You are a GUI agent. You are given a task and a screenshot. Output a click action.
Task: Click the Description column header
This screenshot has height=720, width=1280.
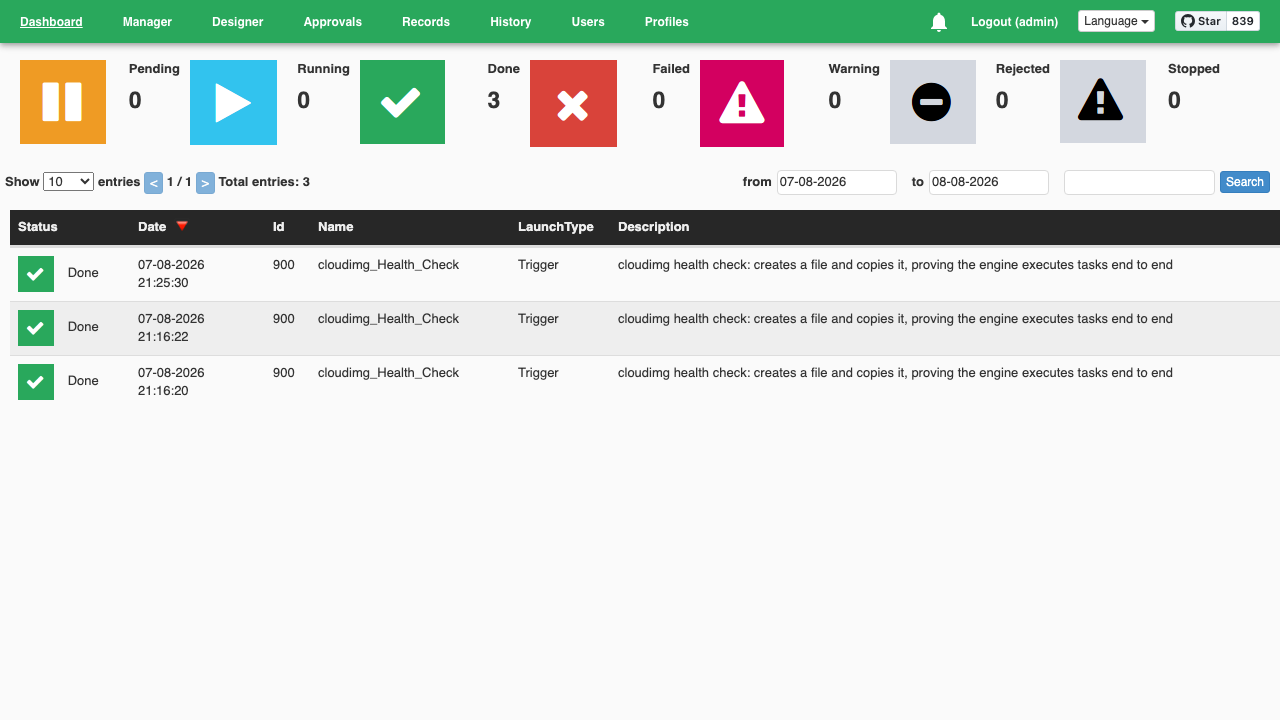pyautogui.click(x=654, y=227)
